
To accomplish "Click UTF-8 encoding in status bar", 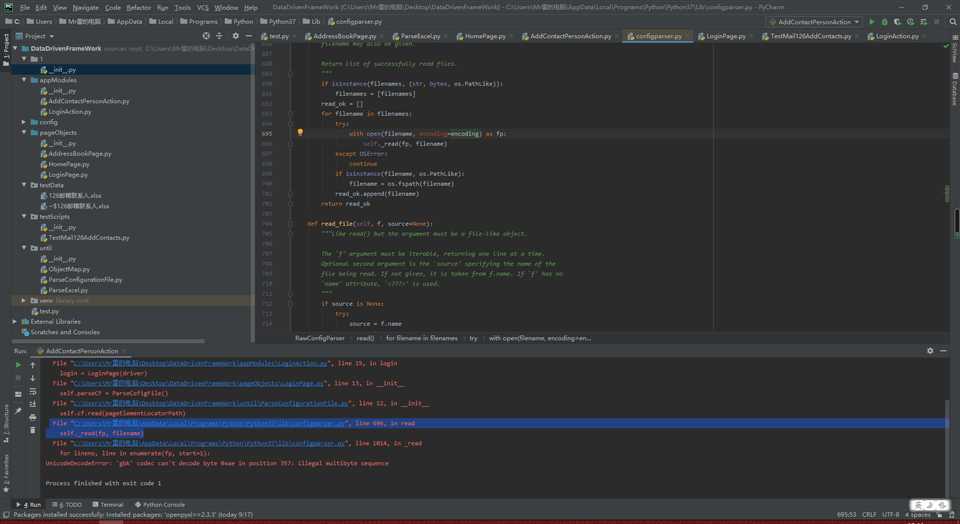I will pos(890,515).
